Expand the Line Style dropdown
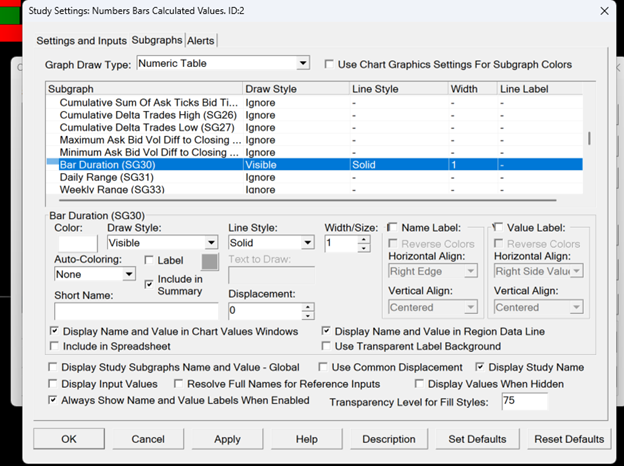The image size is (624, 466). (306, 243)
